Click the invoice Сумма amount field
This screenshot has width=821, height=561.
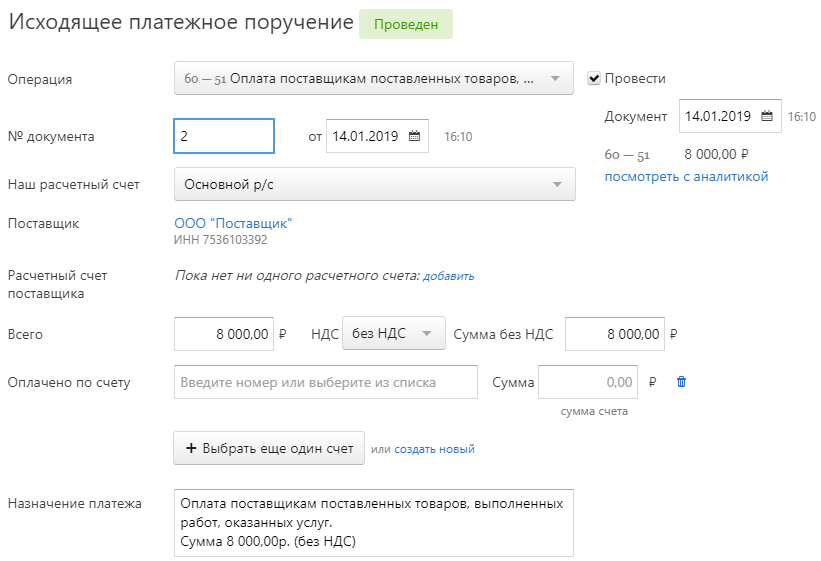(587, 382)
